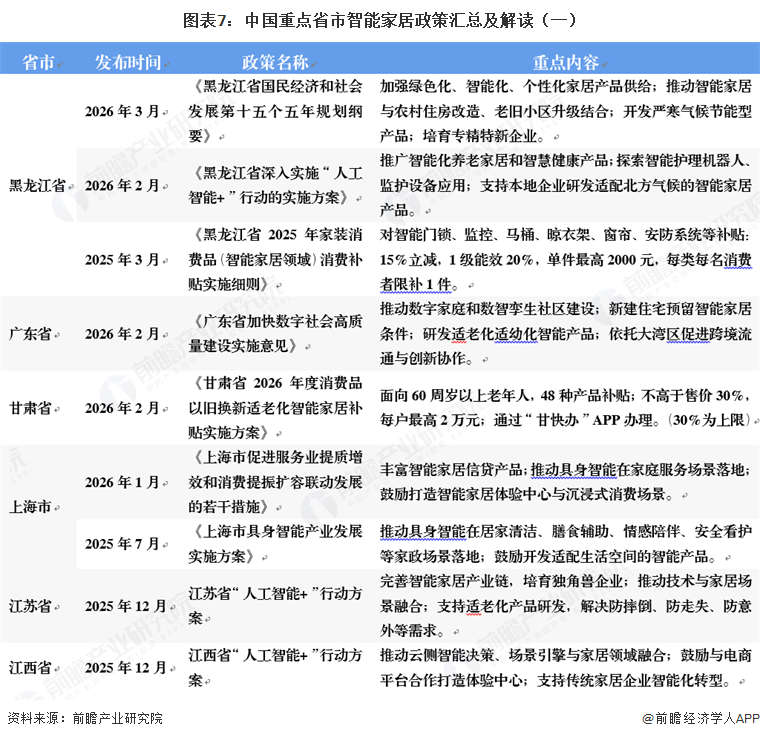Click the 2026年3月 date cell
The width and height of the screenshot is (760, 739).
122,111
